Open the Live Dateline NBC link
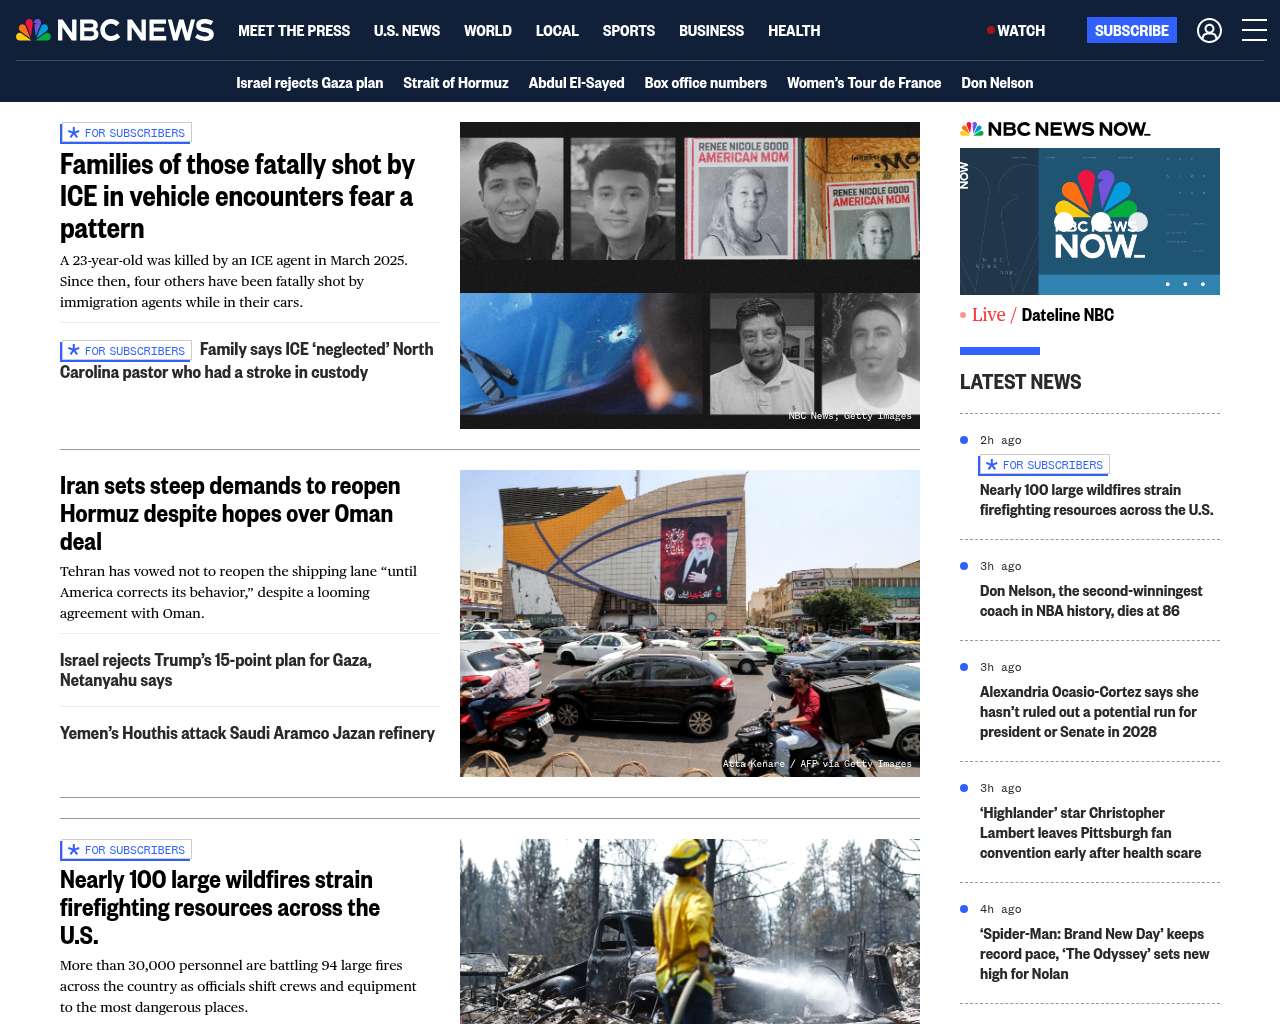Viewport: 1280px width, 1024px height. 1037,315
